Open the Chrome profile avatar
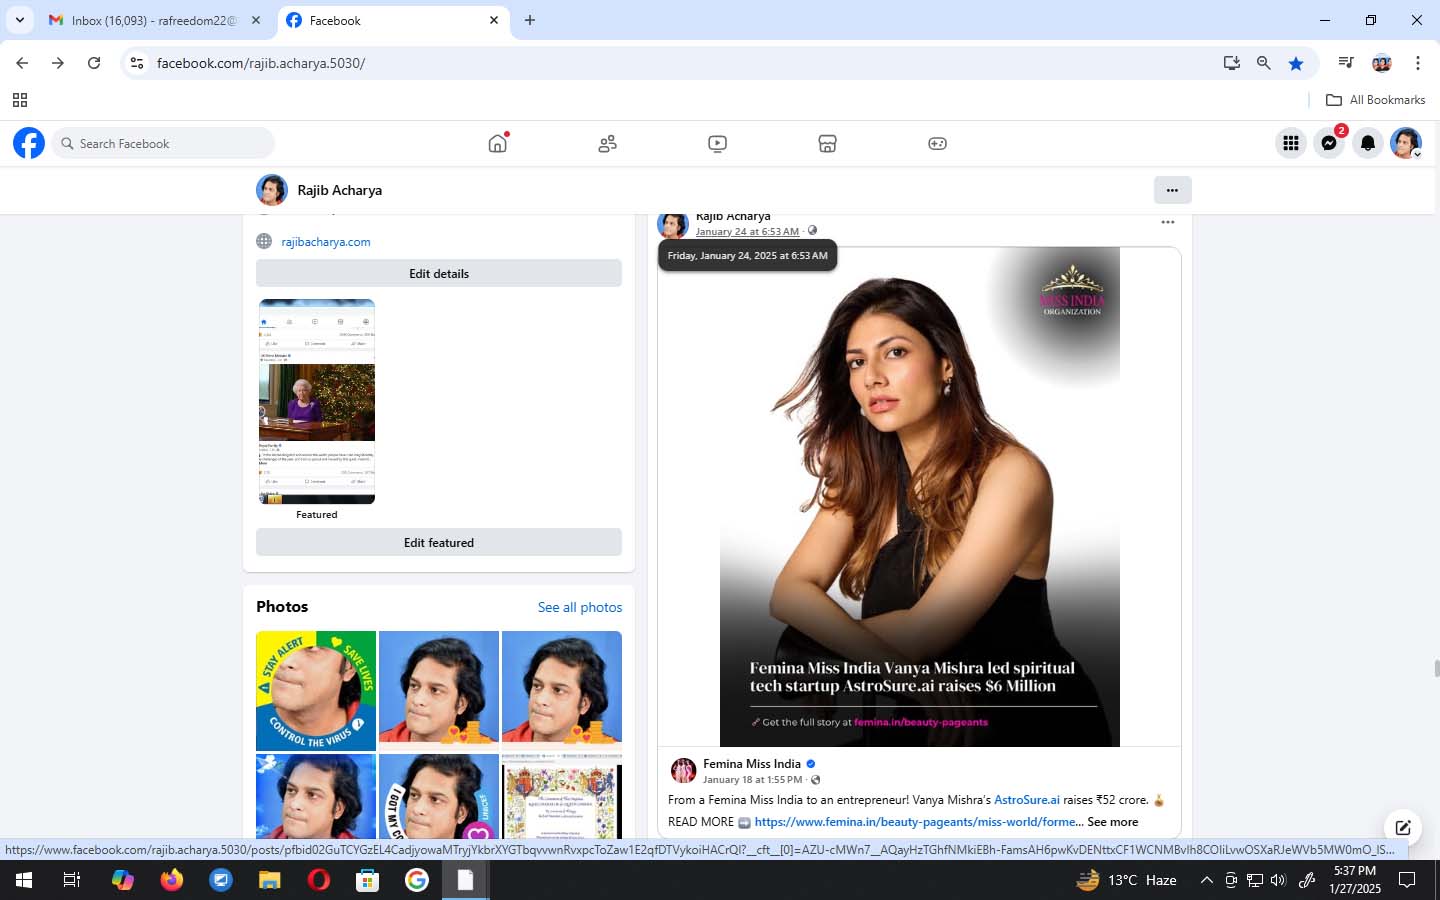1440x900 pixels. click(x=1382, y=63)
